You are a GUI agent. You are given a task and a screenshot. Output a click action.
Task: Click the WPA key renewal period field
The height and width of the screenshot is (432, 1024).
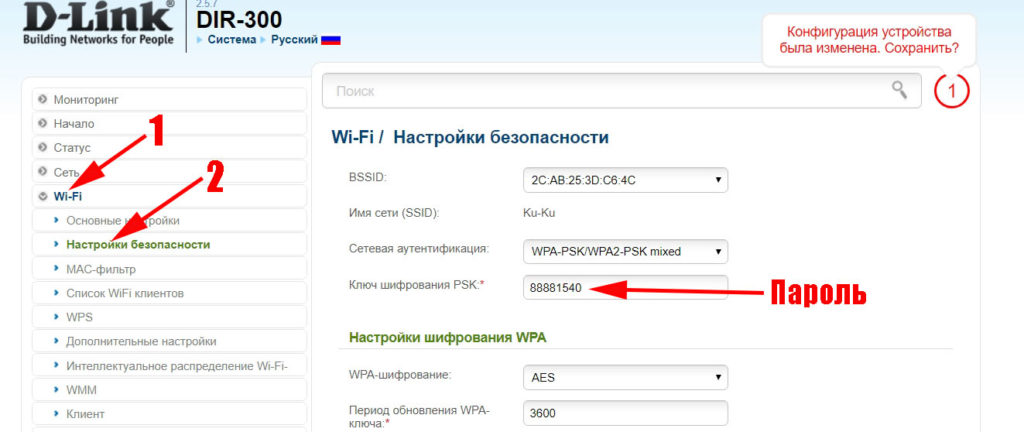[624, 414]
